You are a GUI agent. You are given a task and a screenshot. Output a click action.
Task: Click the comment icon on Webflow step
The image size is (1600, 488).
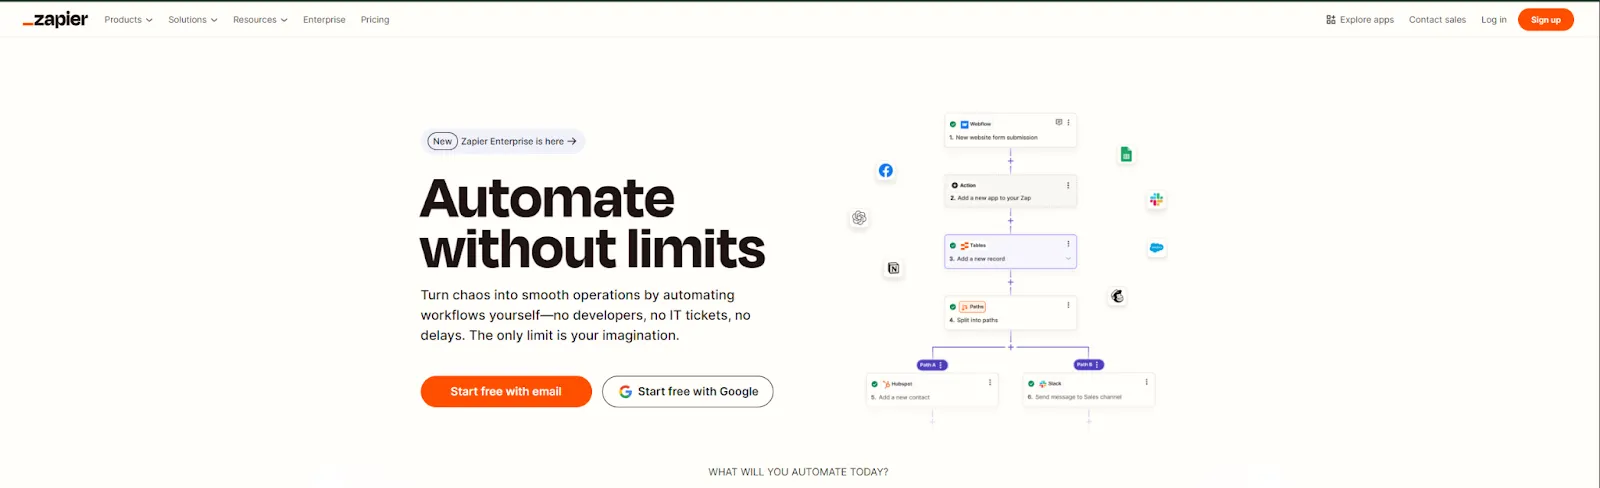1059,122
